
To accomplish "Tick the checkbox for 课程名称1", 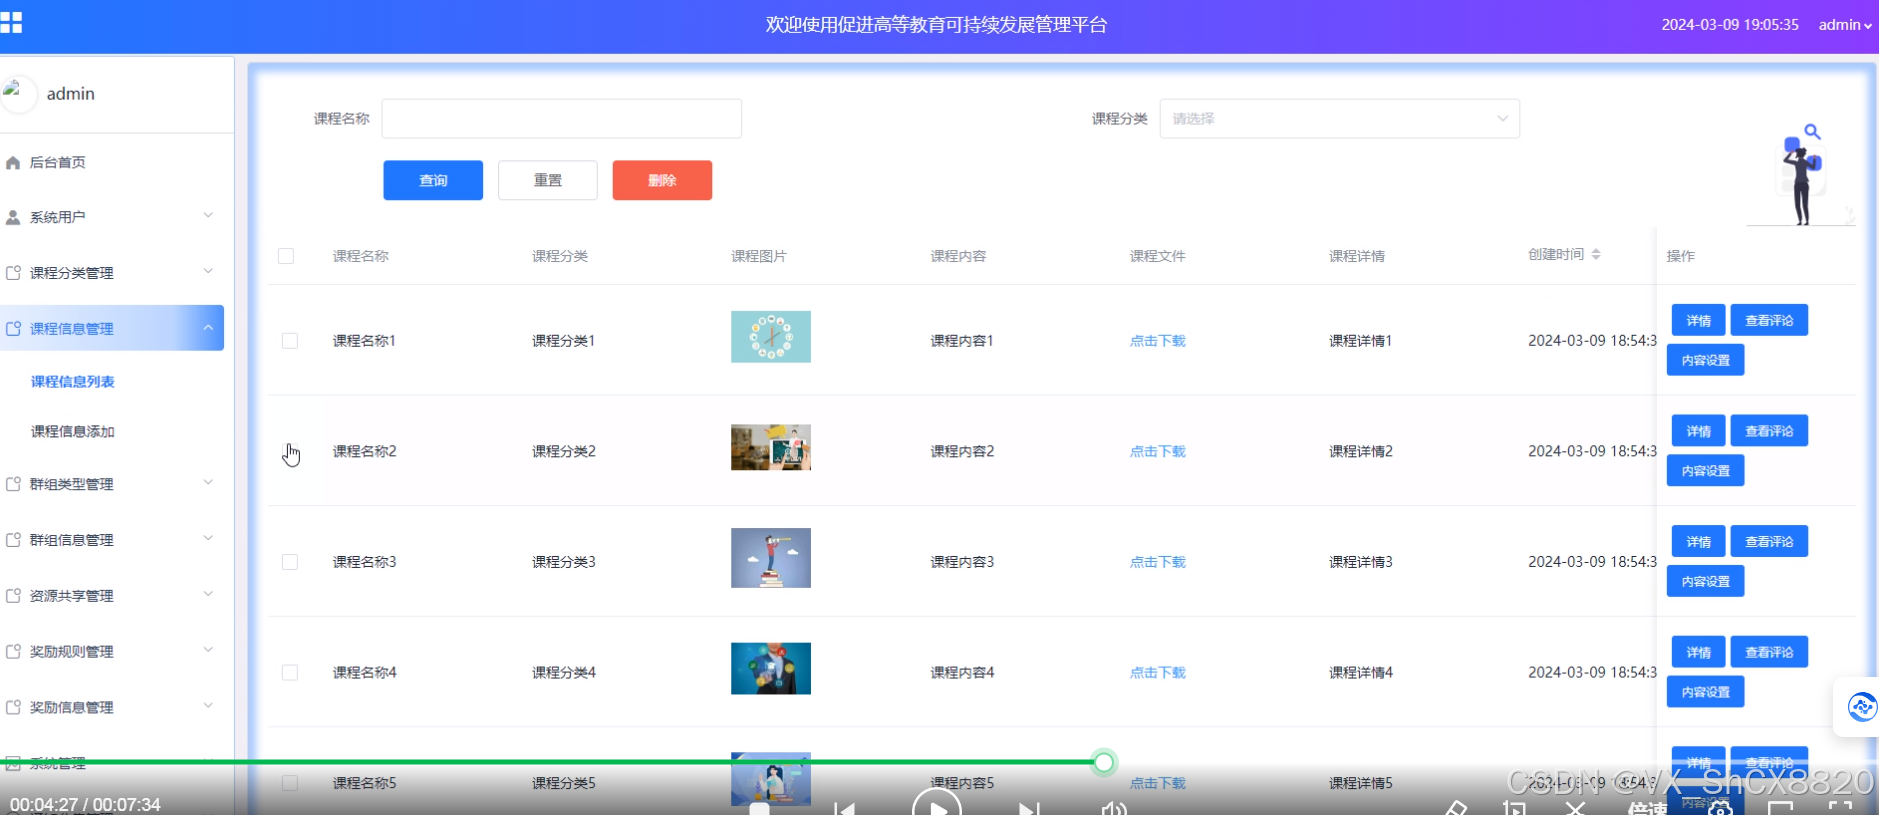I will pos(290,341).
